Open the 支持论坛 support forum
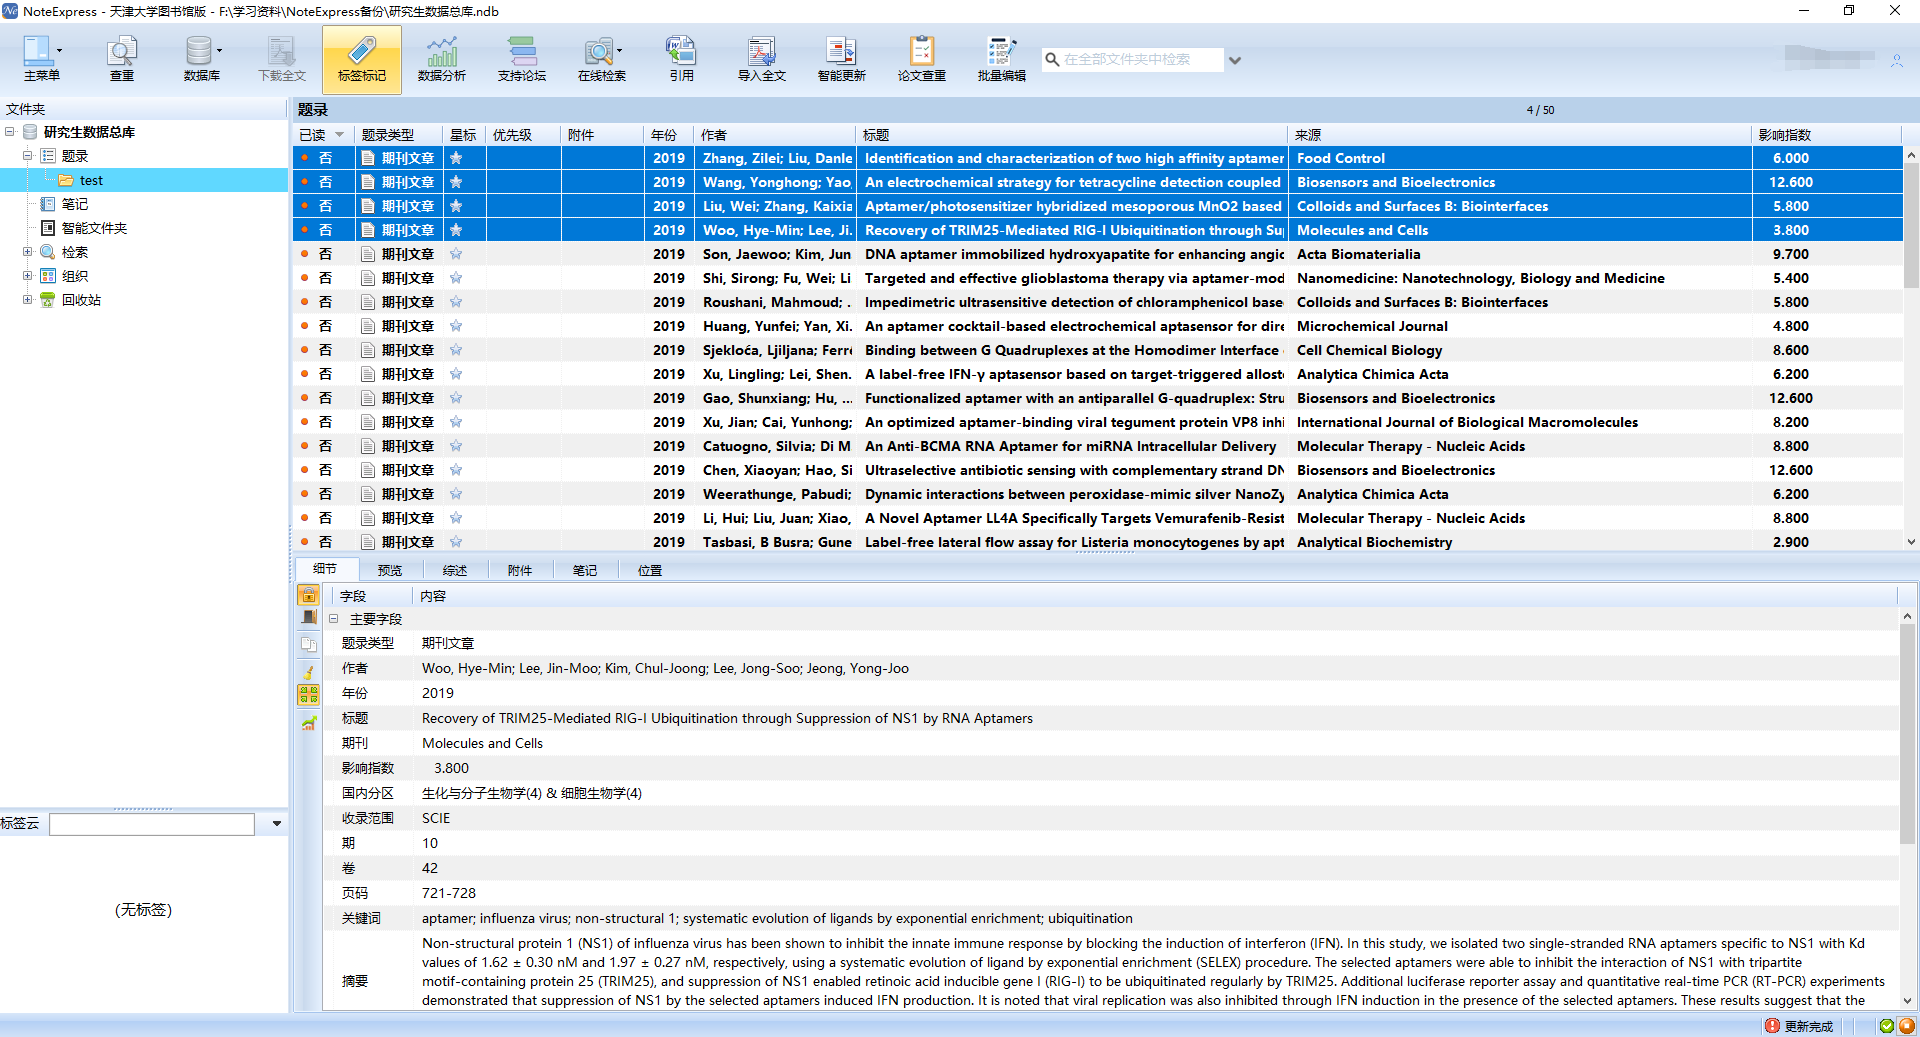 522,59
